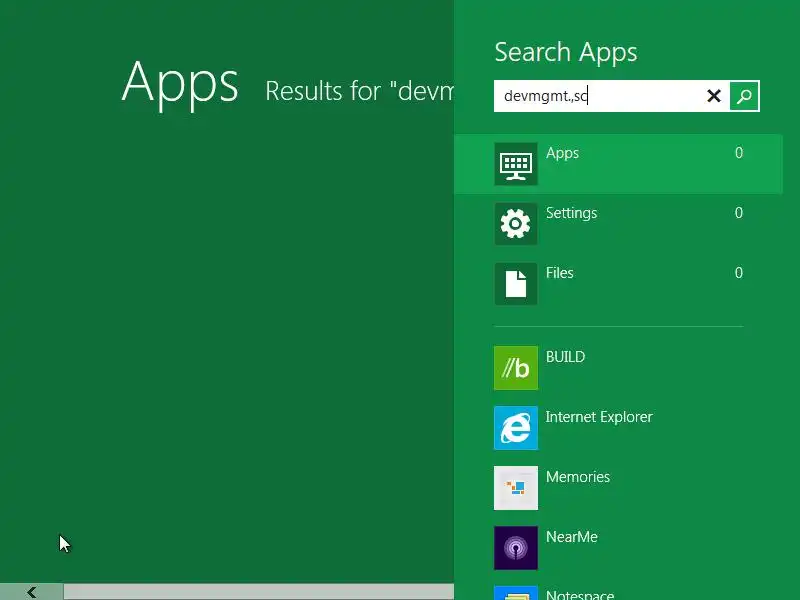Click the Memories app name

click(578, 477)
